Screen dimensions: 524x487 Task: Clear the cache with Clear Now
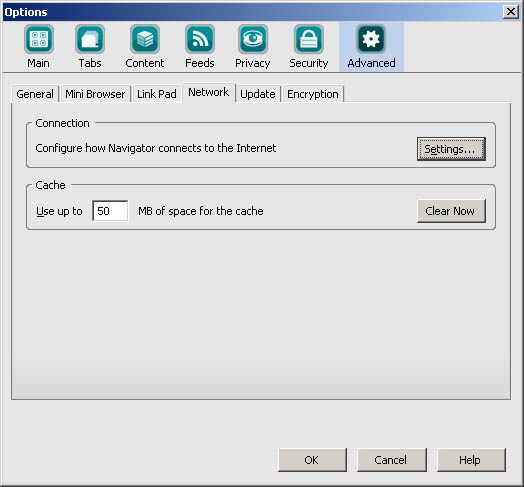pyautogui.click(x=451, y=211)
